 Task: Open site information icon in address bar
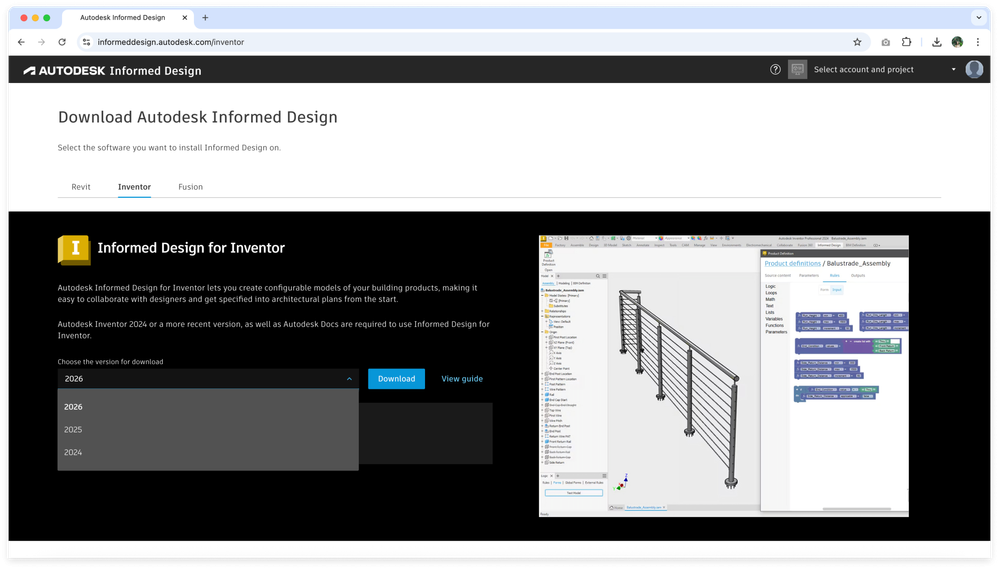(86, 42)
